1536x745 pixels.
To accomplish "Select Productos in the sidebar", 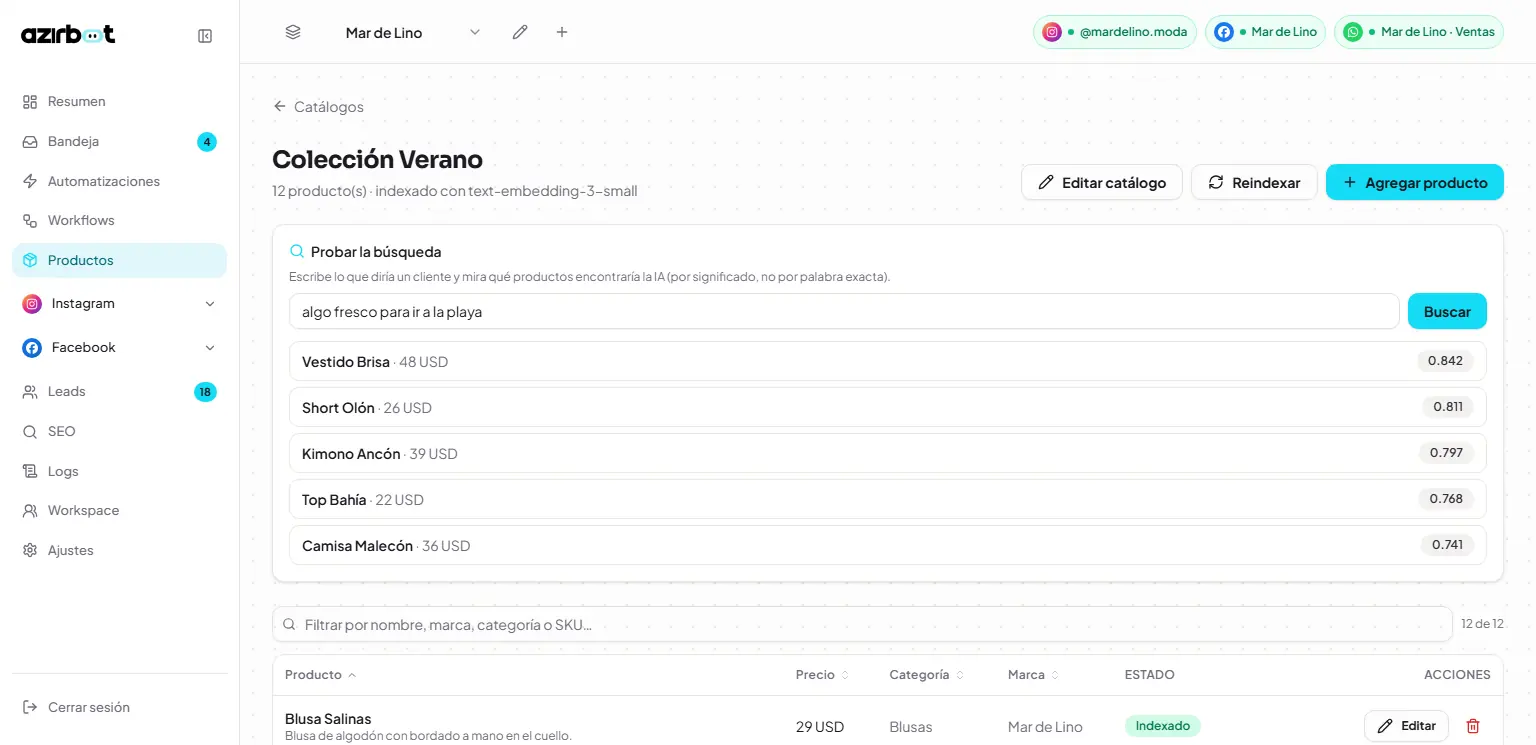I will pyautogui.click(x=119, y=260).
